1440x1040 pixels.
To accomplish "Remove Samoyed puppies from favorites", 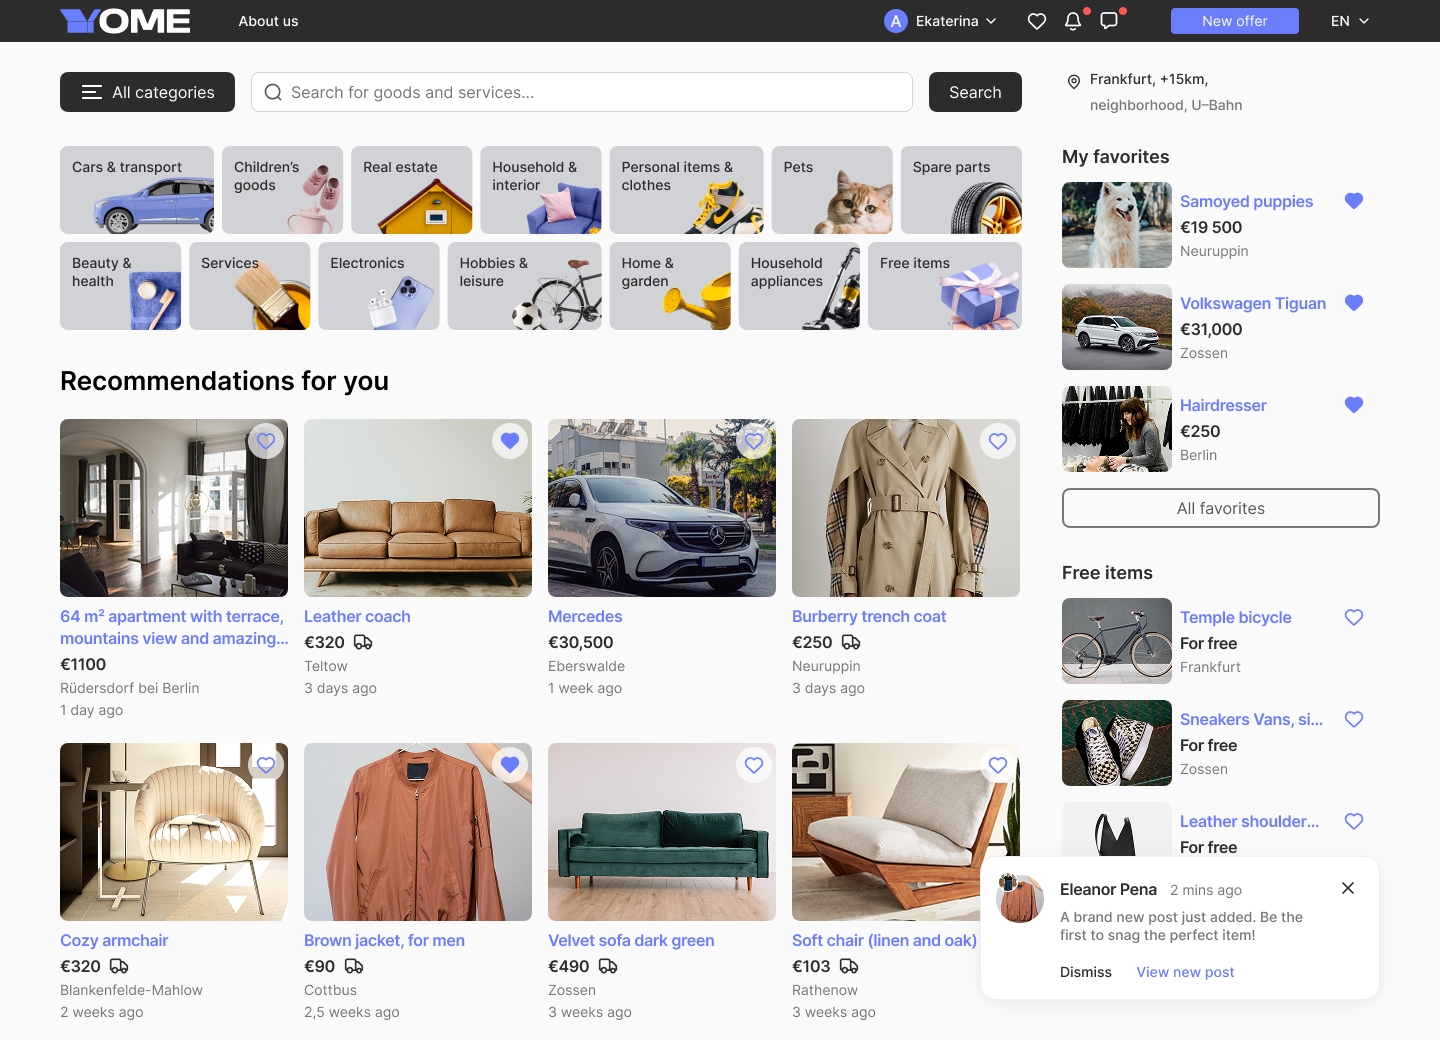I will (1354, 201).
